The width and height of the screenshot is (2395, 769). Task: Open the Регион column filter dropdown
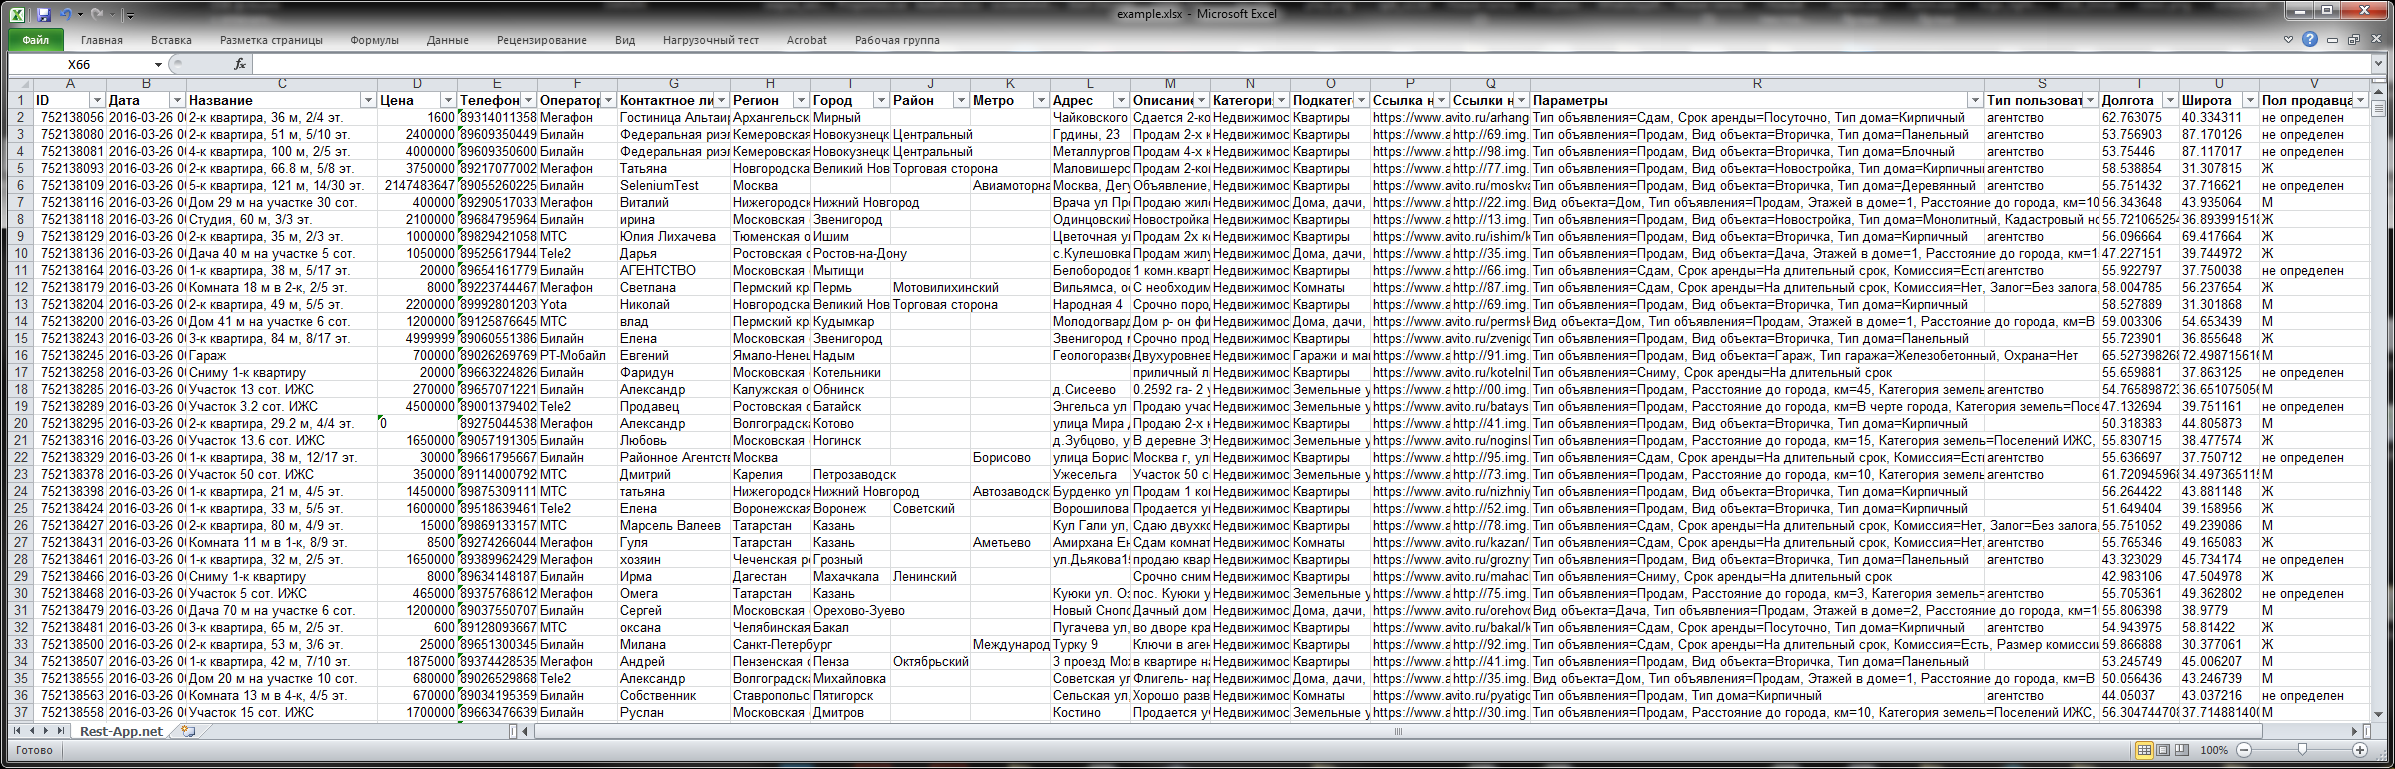[x=801, y=100]
